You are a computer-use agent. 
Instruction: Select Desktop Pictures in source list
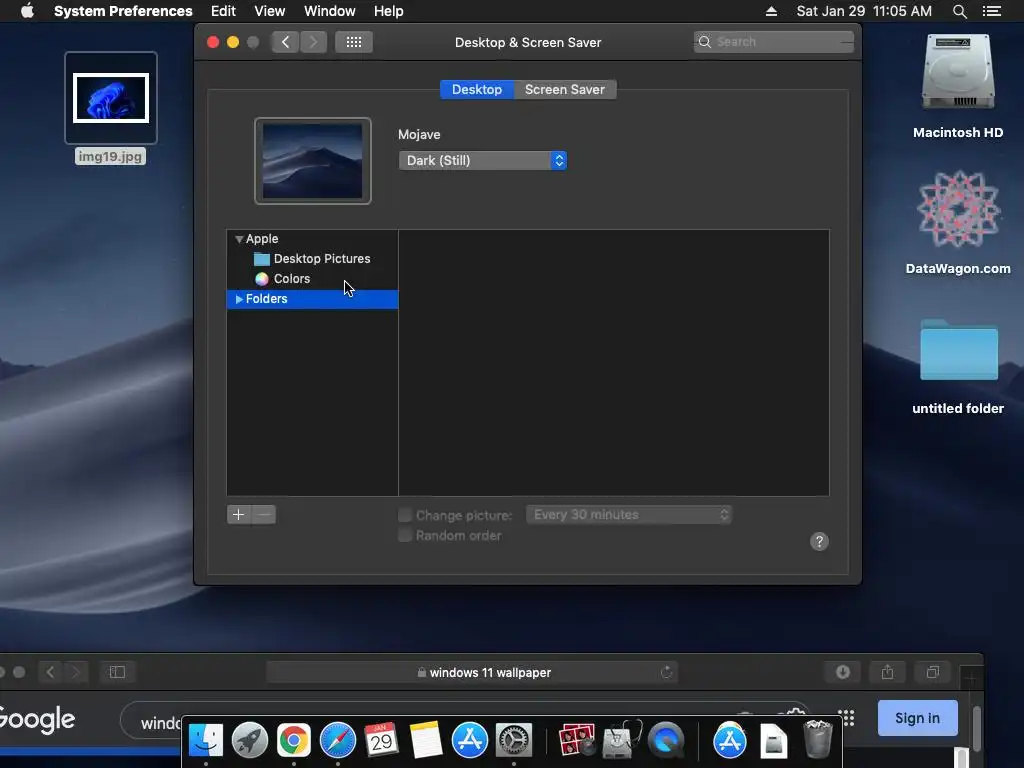point(312,259)
